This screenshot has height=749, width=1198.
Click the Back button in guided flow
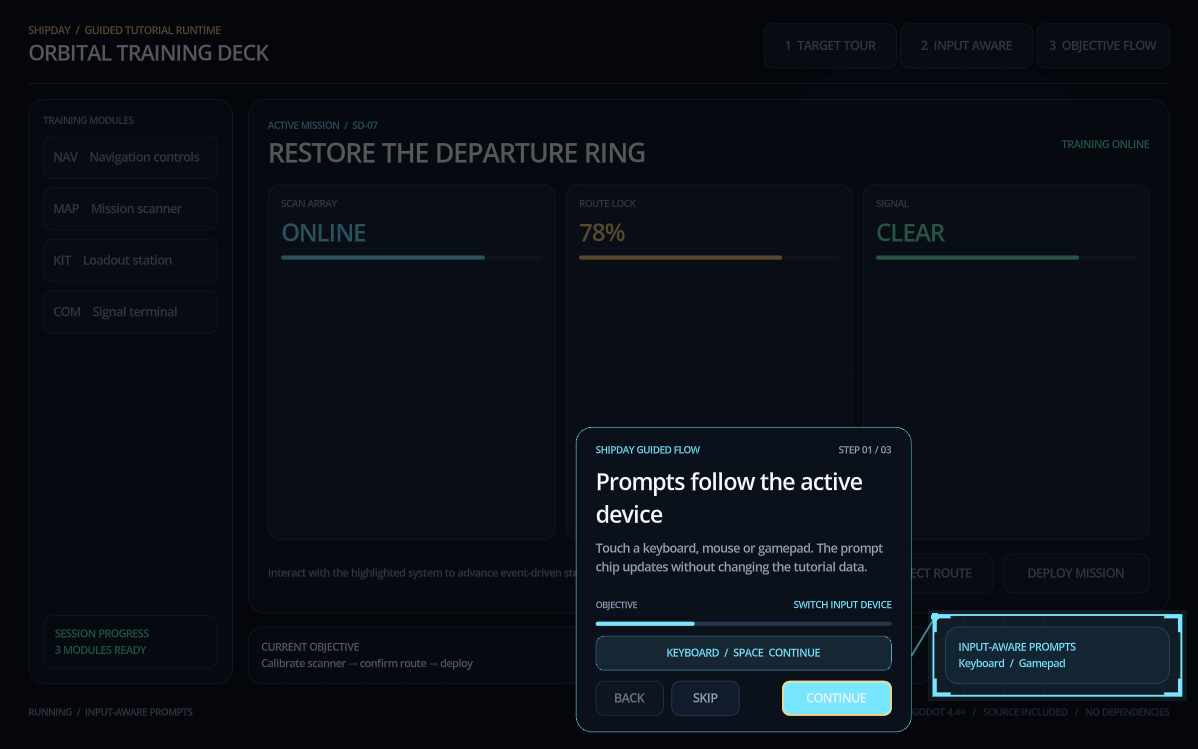630,698
